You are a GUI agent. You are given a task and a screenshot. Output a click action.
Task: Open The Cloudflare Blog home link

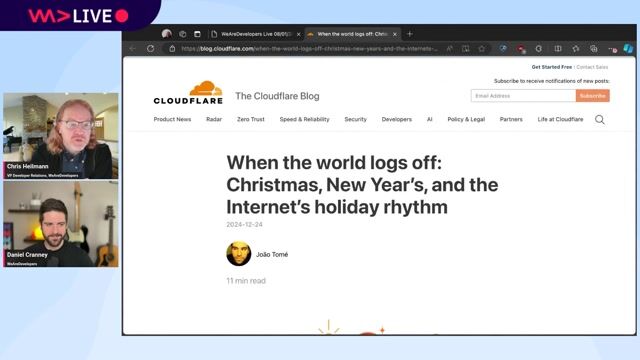(x=277, y=96)
